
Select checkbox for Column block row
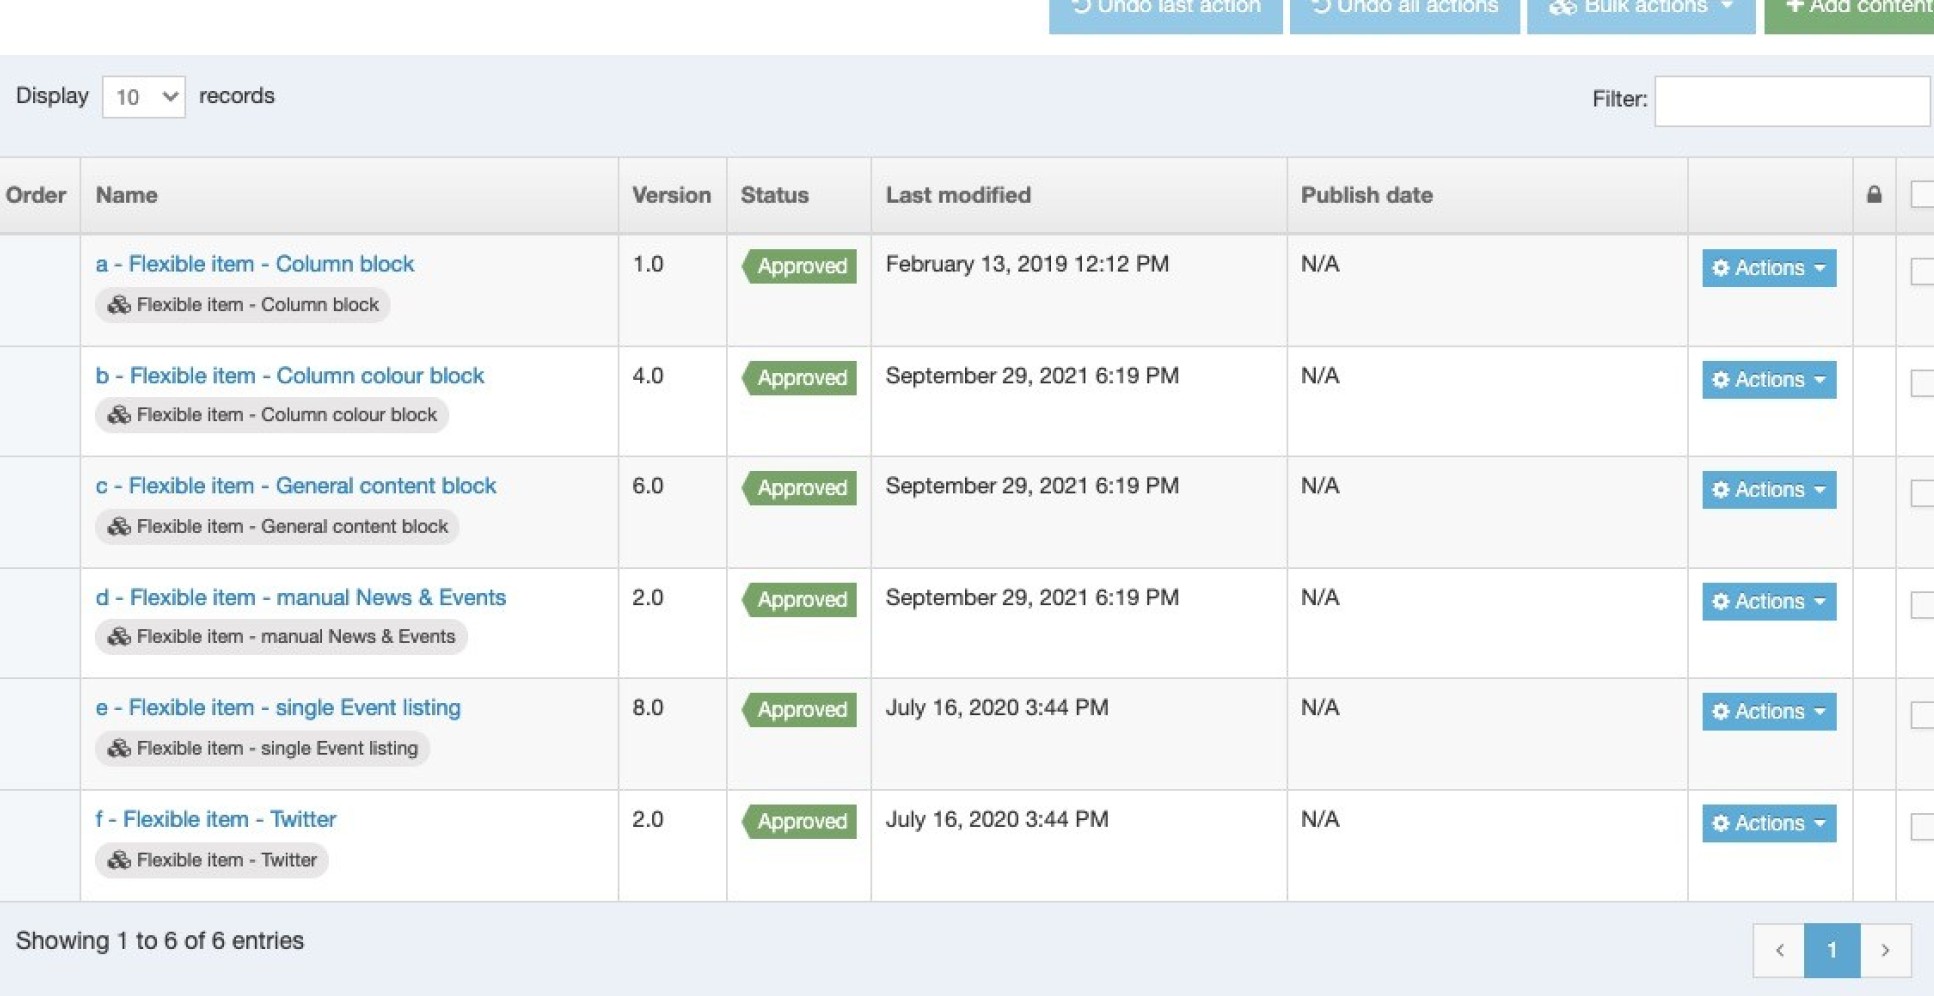point(1921,271)
